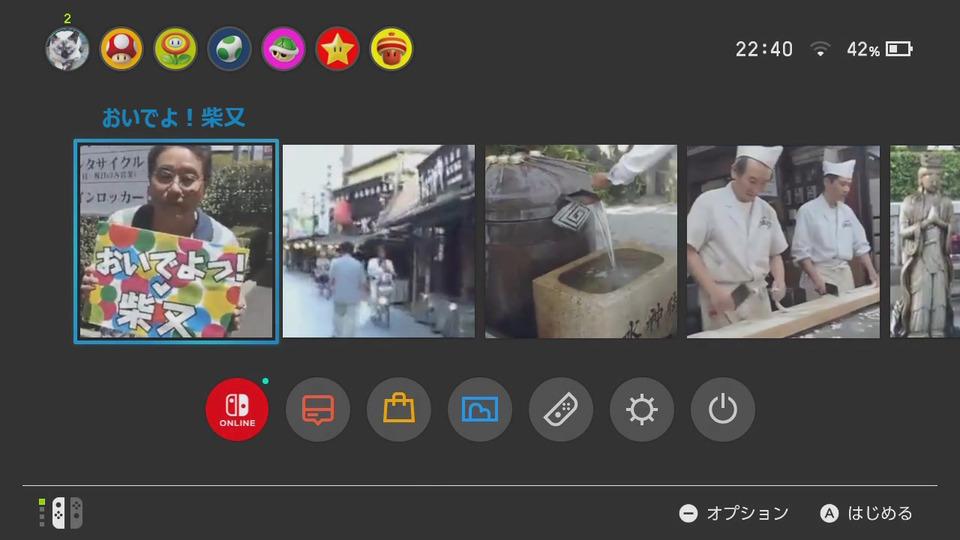Select the Super Star user icon
This screenshot has width=960, height=540.
(x=337, y=49)
